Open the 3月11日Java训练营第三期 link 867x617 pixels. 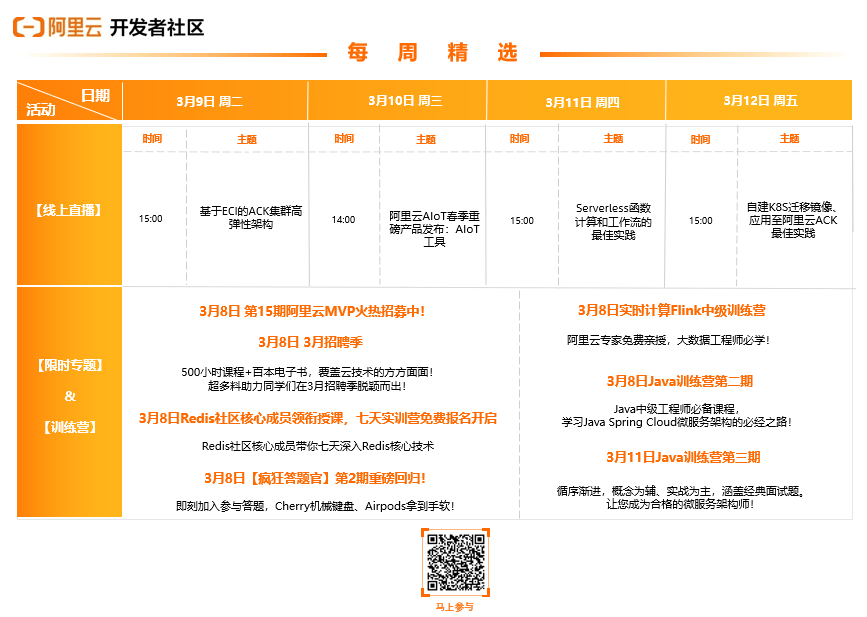(x=683, y=457)
